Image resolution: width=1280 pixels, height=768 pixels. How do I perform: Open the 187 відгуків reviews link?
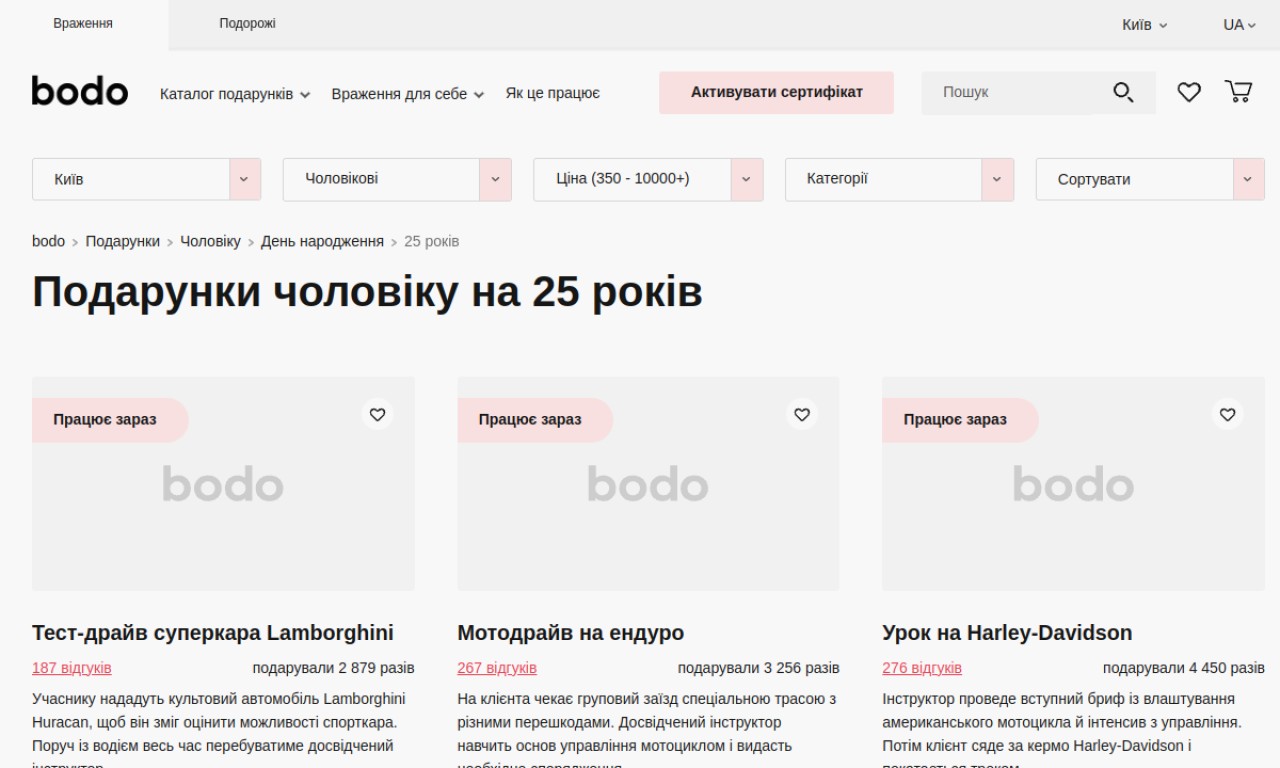tap(72, 668)
